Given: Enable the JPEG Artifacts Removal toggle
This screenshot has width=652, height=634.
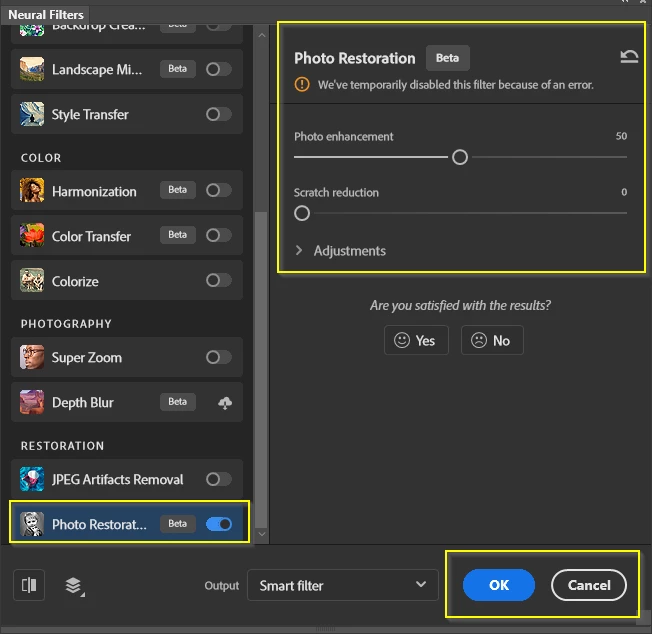Looking at the screenshot, I should pyautogui.click(x=219, y=479).
